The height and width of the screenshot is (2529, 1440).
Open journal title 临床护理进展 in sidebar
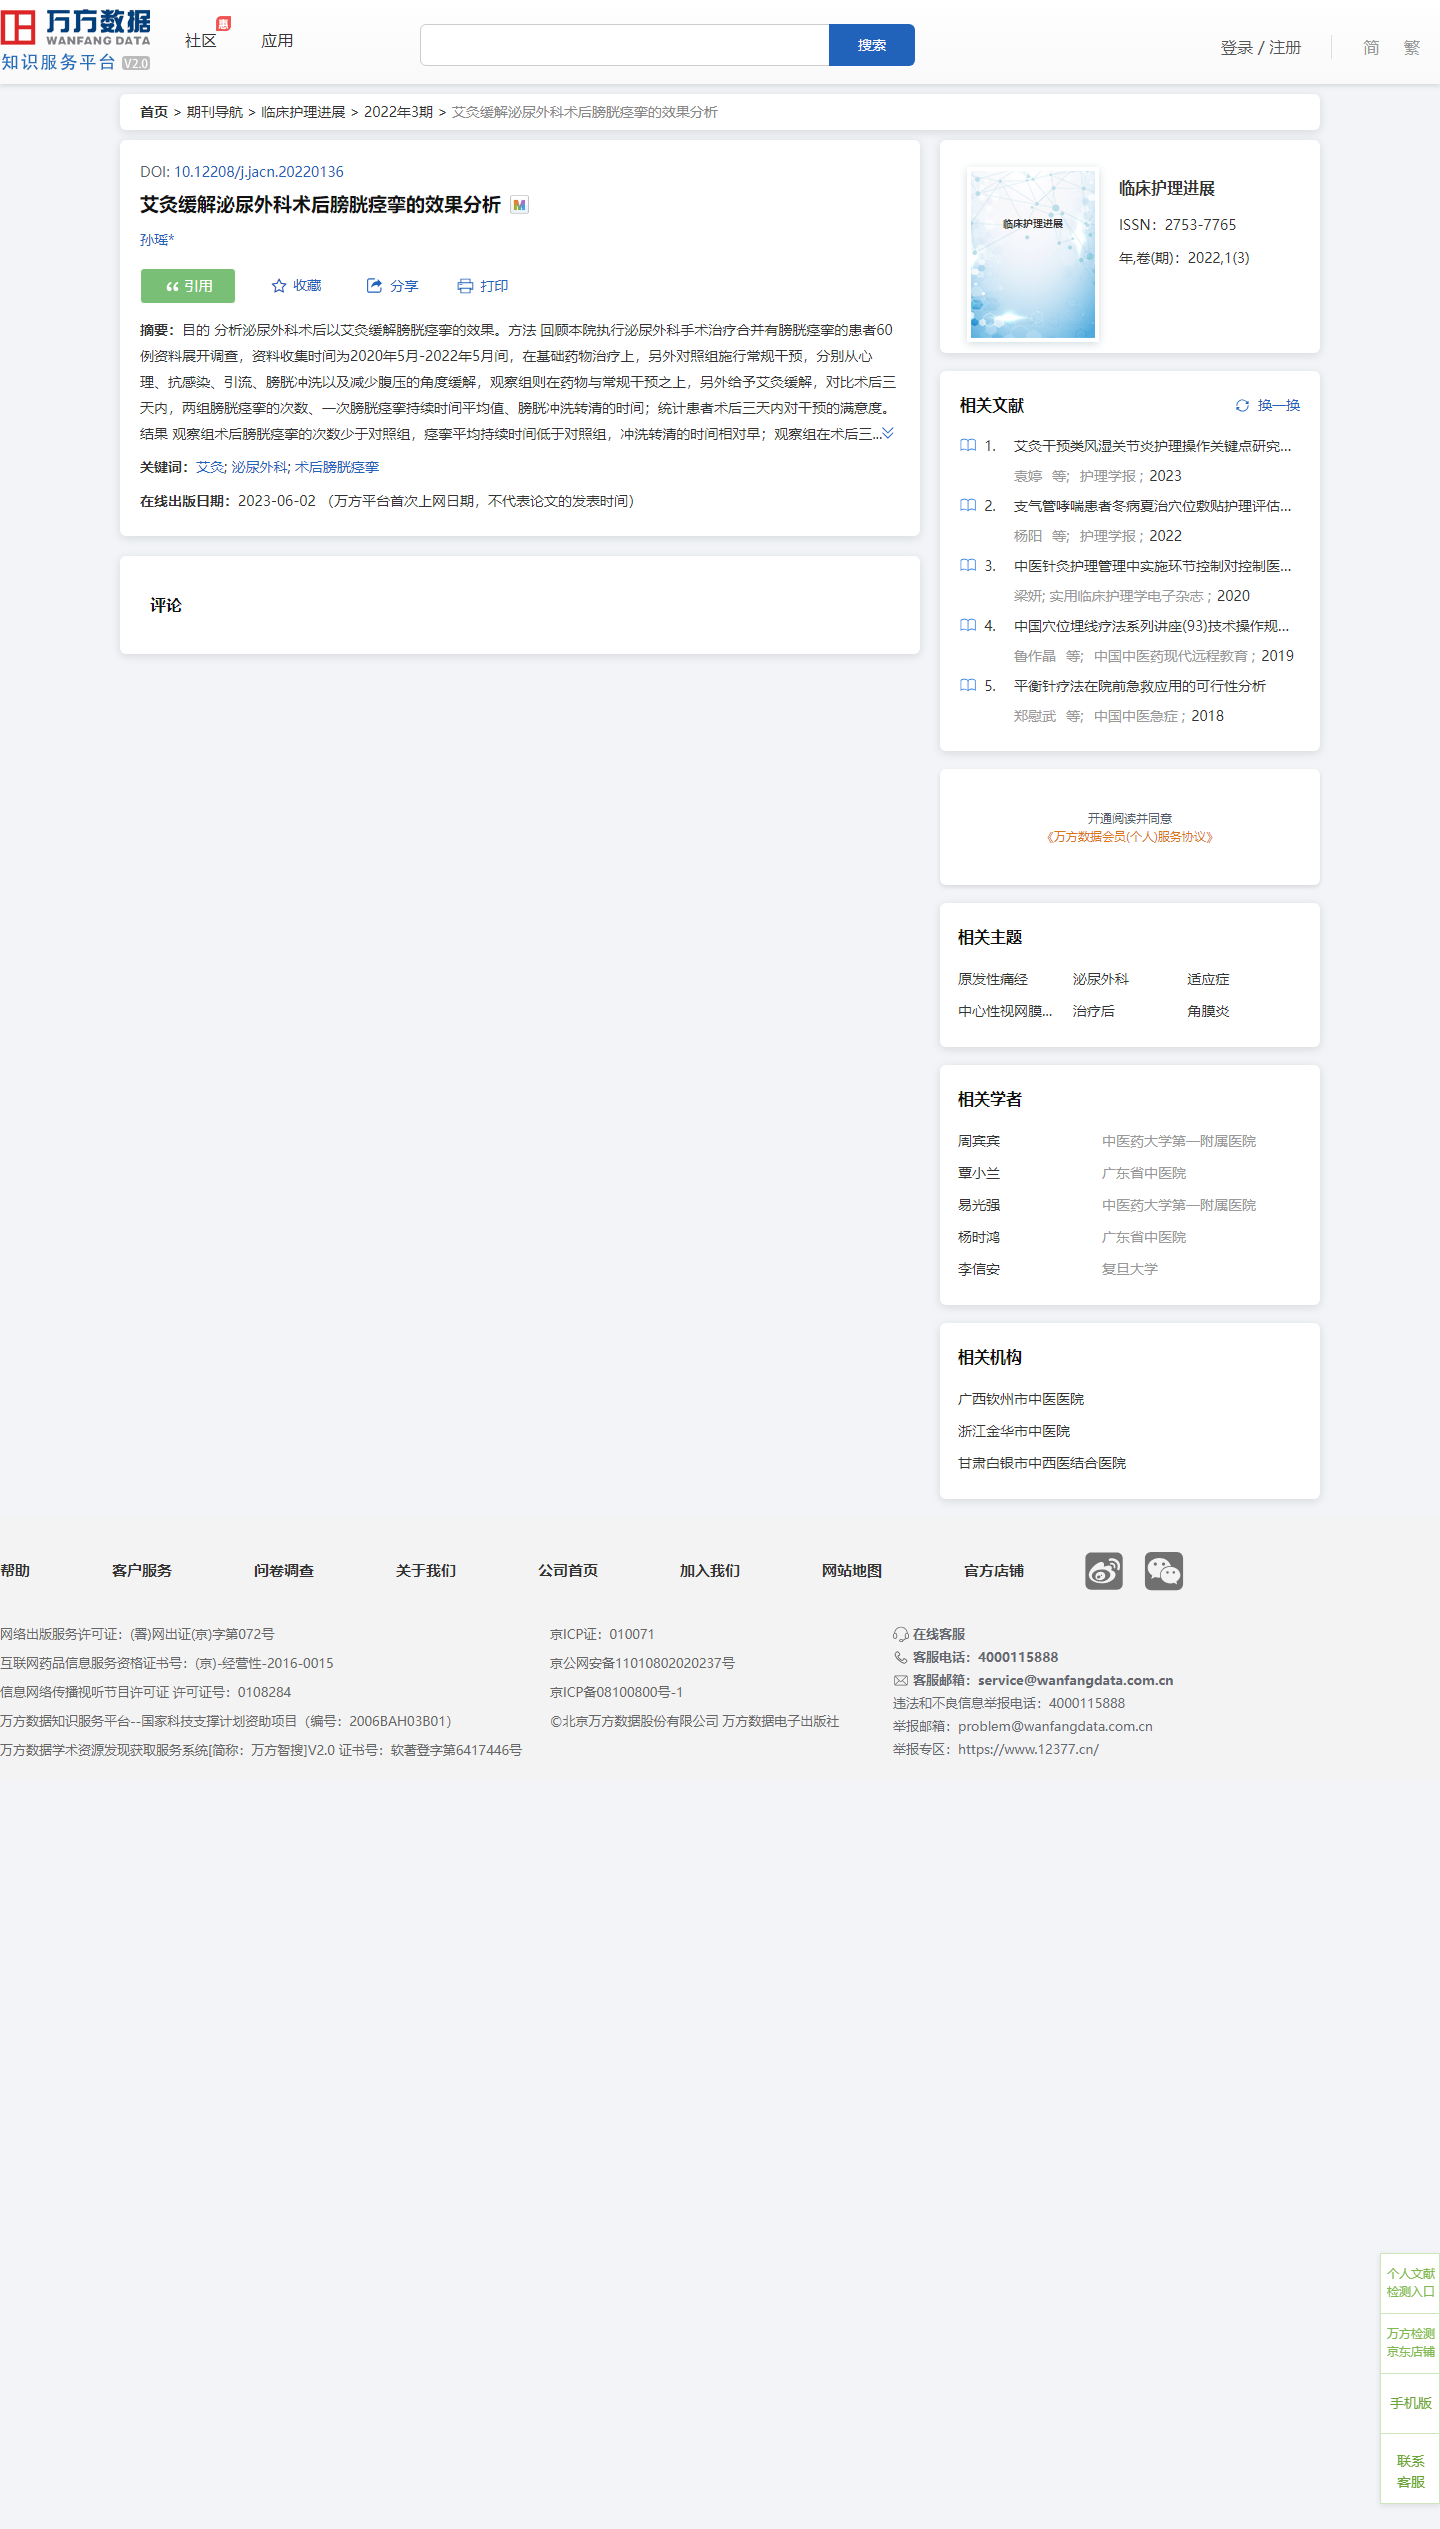[1167, 188]
